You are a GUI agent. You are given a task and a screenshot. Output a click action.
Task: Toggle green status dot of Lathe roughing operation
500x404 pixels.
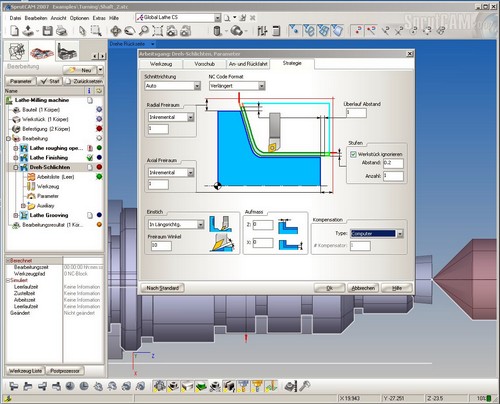pos(99,148)
